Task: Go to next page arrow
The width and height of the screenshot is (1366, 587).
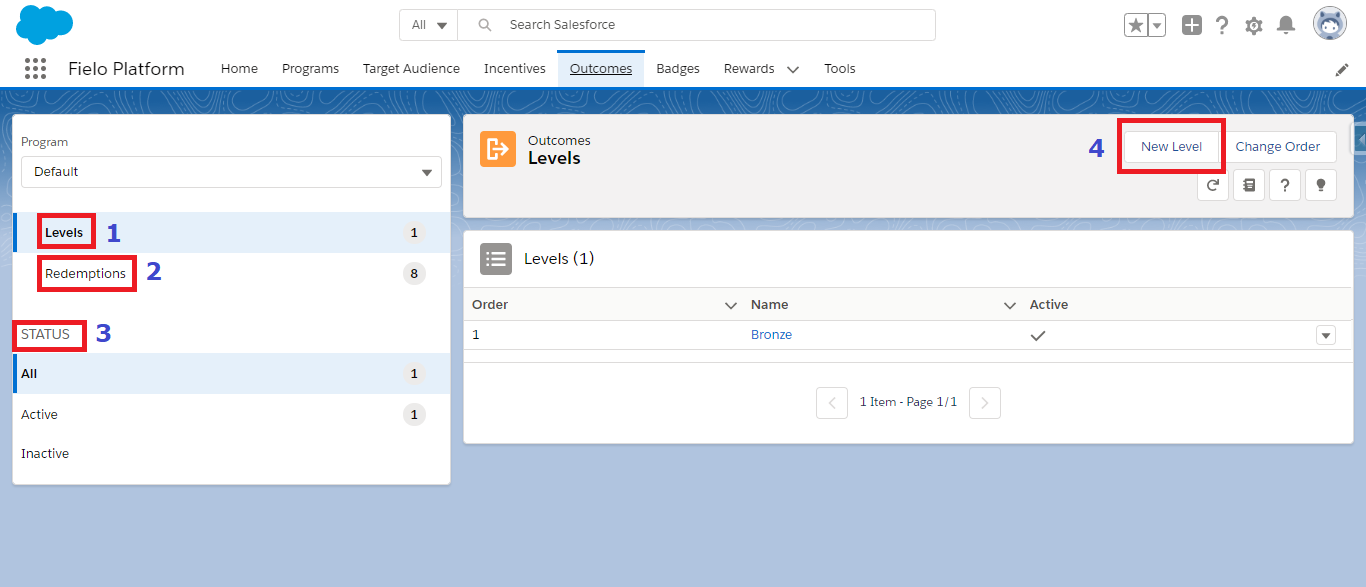Action: [985, 403]
